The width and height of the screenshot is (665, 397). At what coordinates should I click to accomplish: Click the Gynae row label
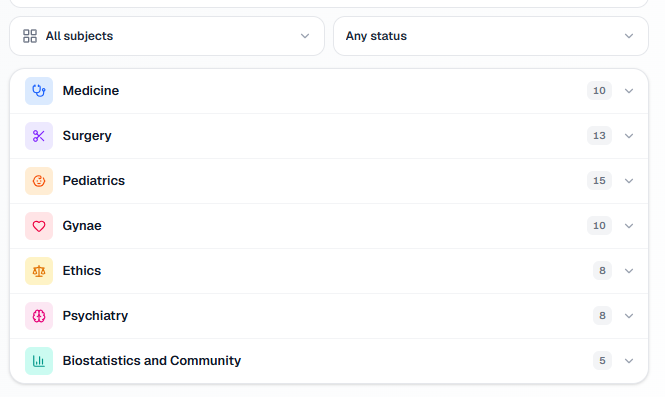82,226
